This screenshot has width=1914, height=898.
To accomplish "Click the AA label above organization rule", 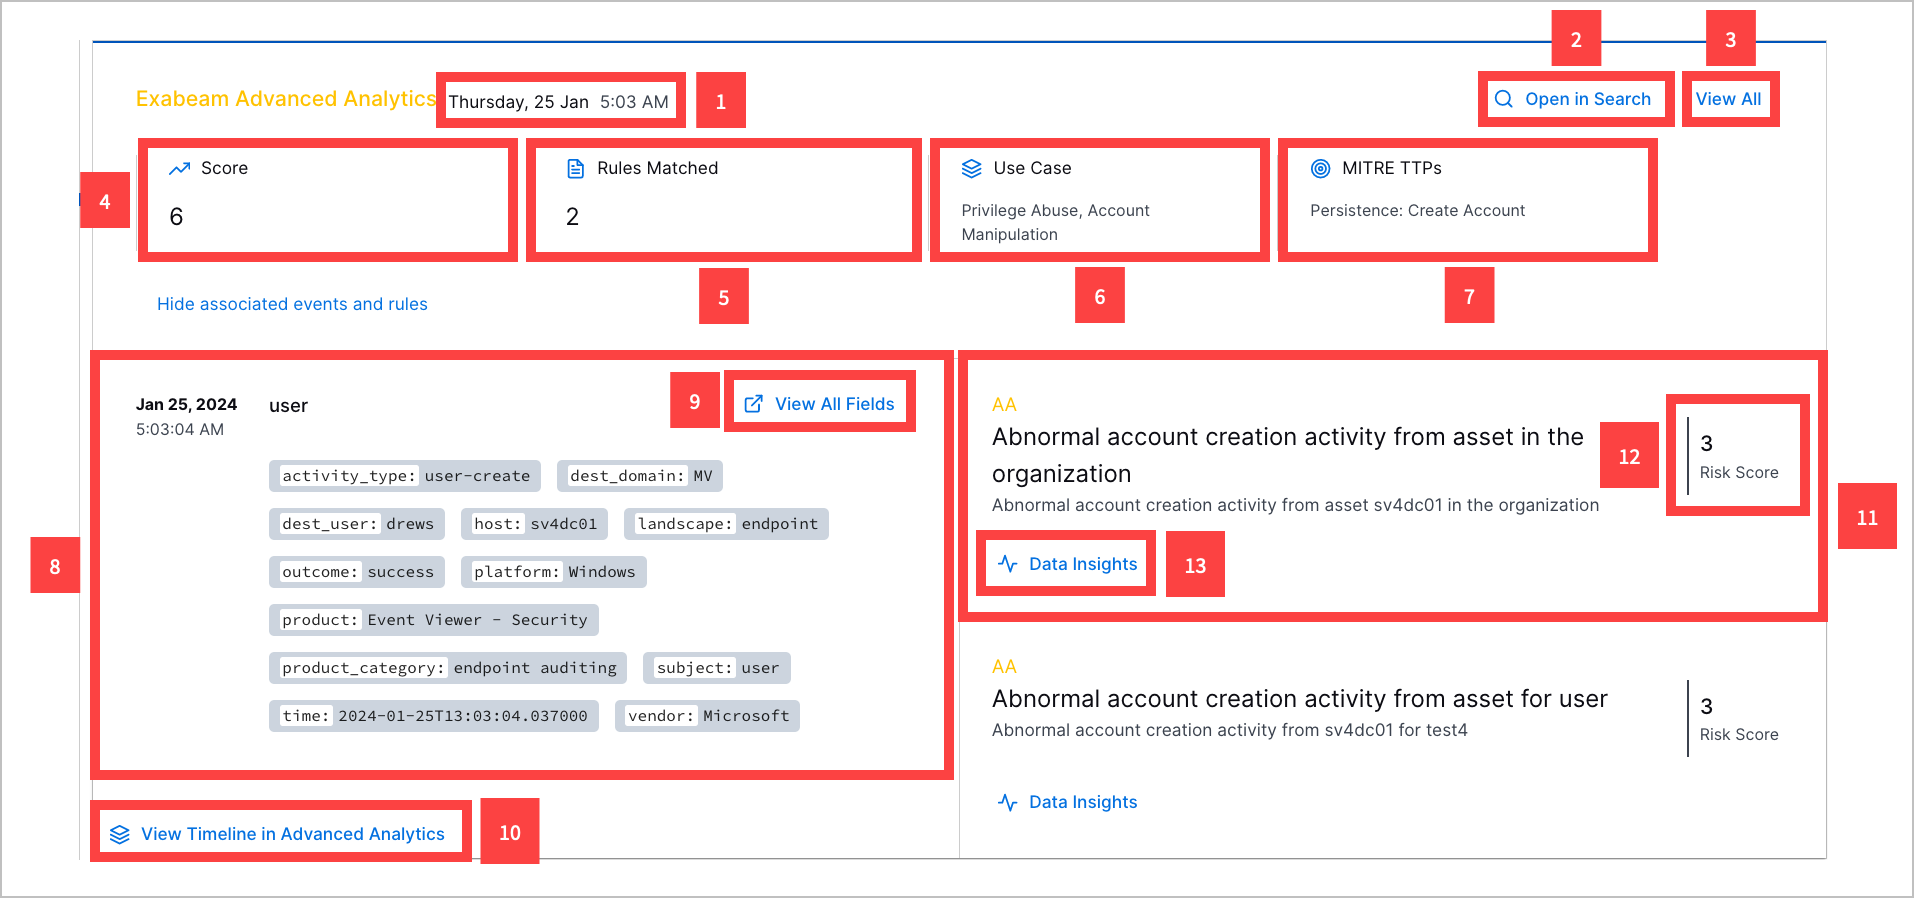I will point(1004,405).
